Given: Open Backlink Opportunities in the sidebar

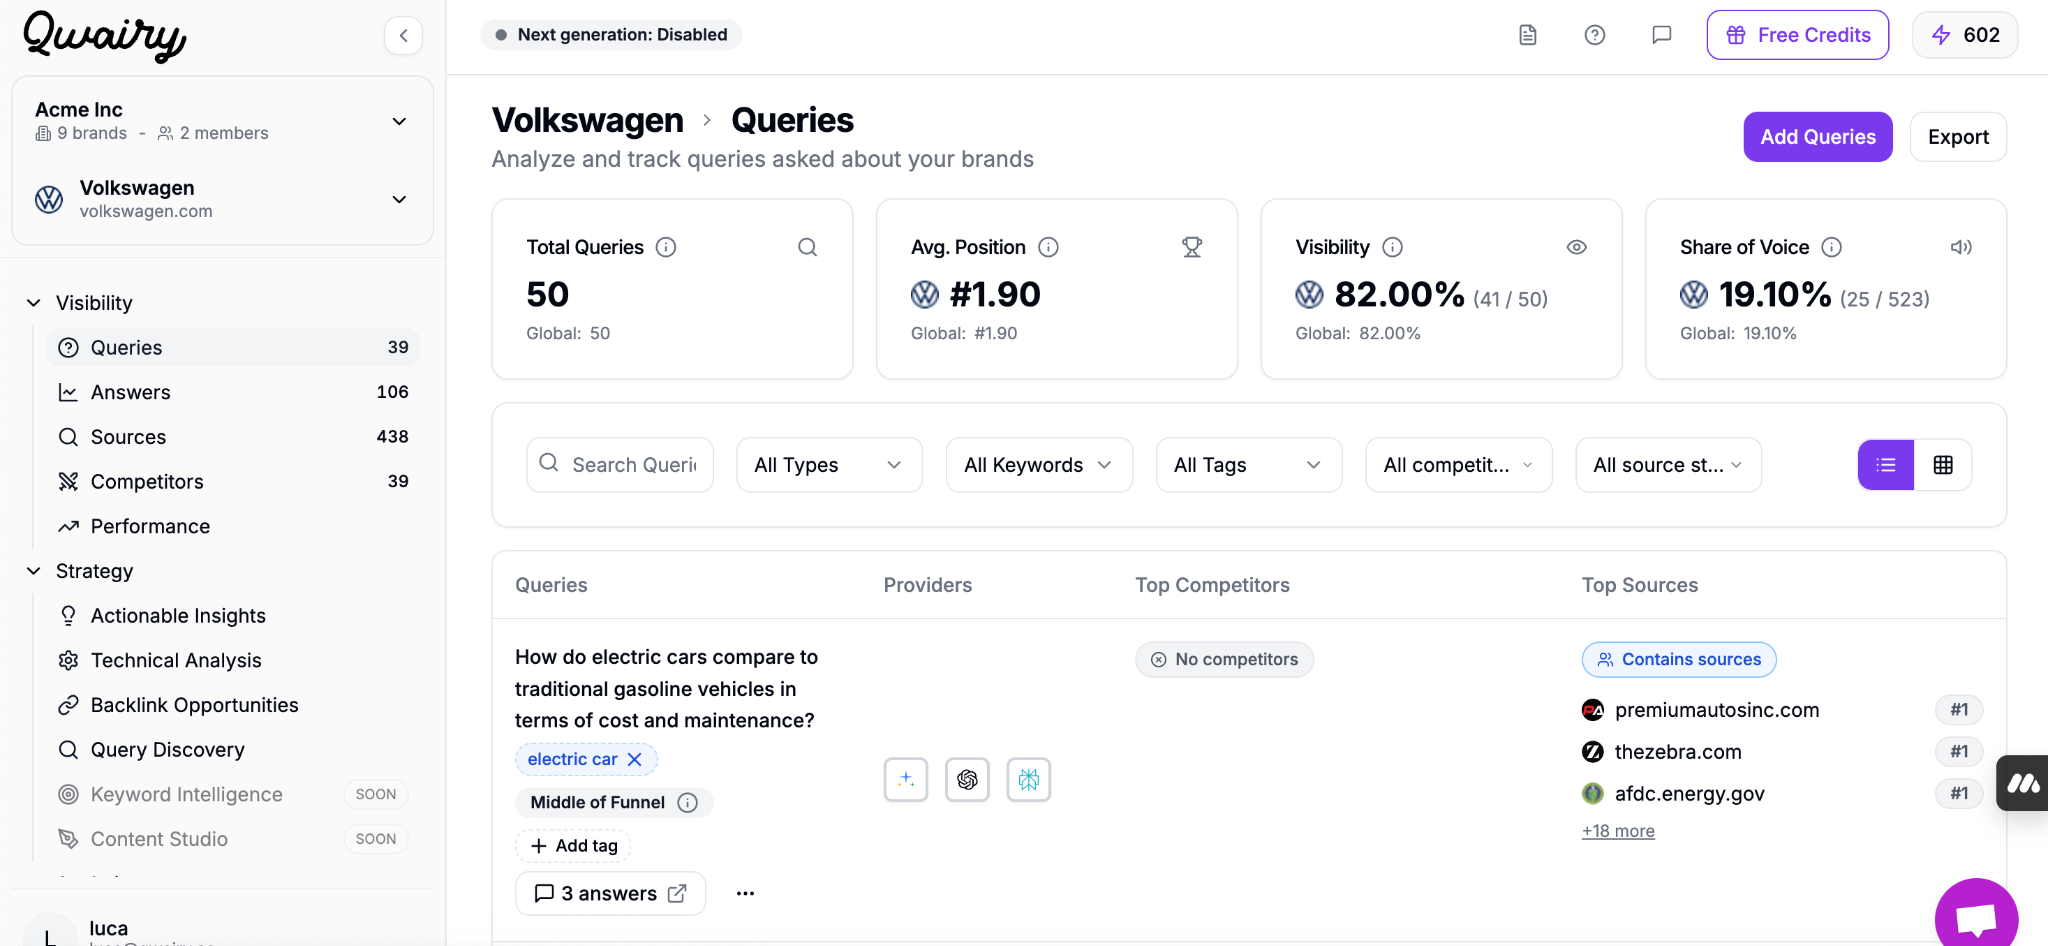Looking at the screenshot, I should click(x=233, y=705).
